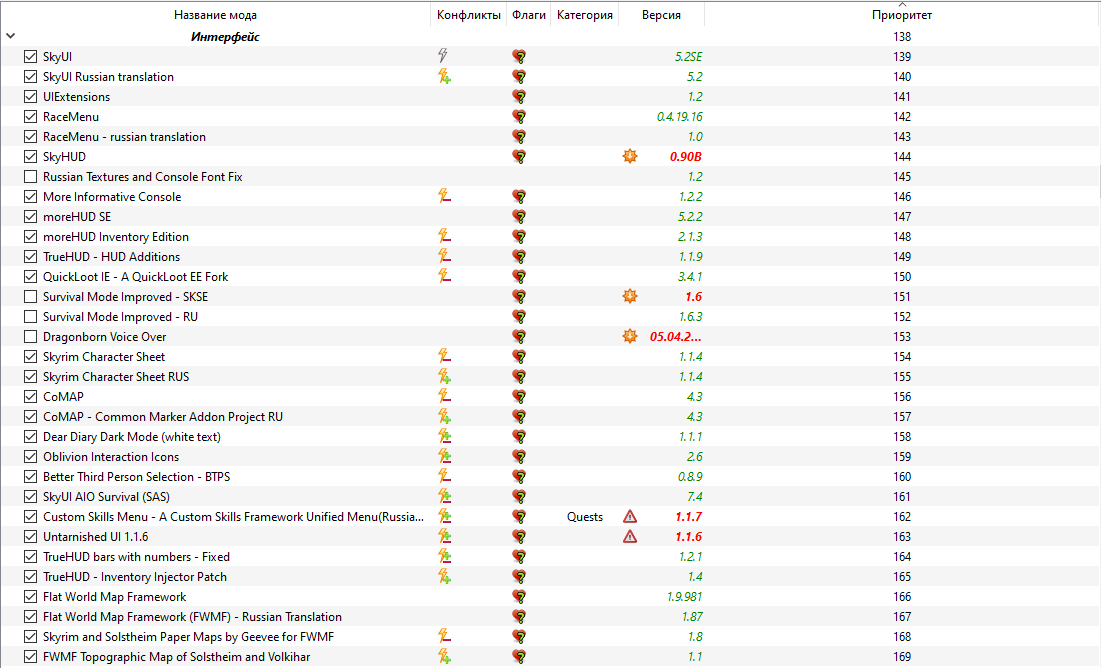This screenshot has width=1101, height=668.
Task: Uncheck the RaceMenu mod
Action: 30,117
